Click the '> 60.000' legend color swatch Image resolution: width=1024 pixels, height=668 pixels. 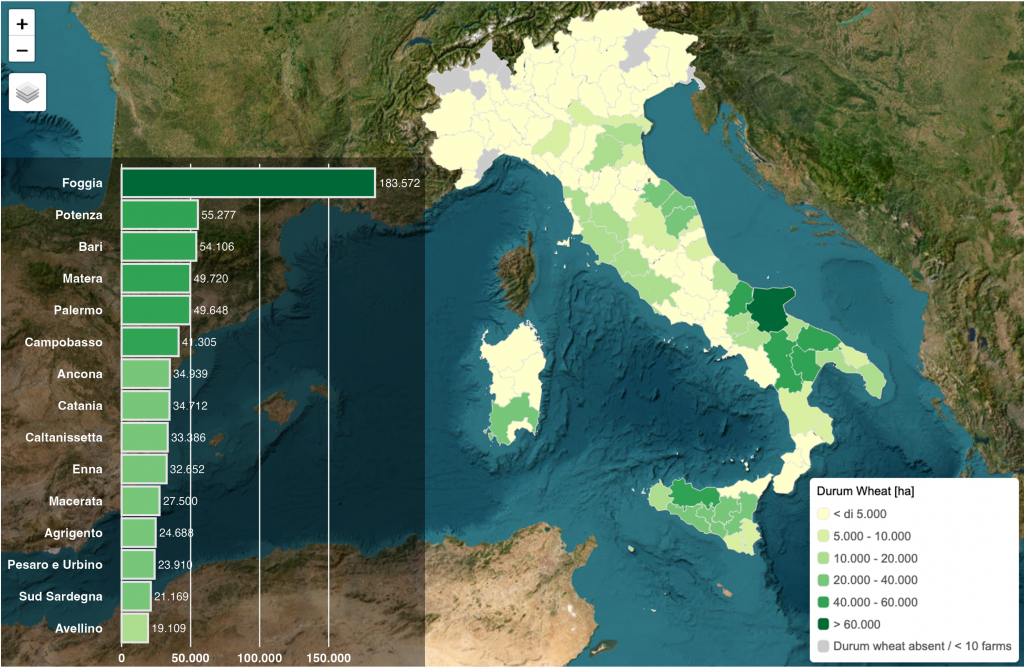click(825, 624)
